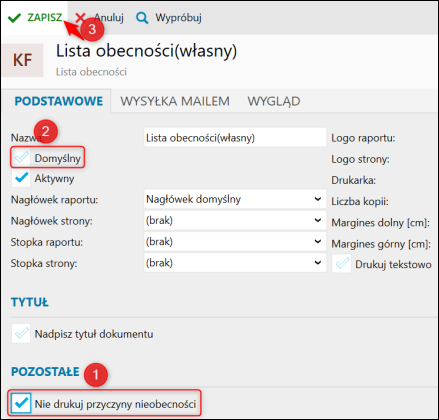
Task: Open the WYGLĄD tab
Action: click(x=274, y=101)
